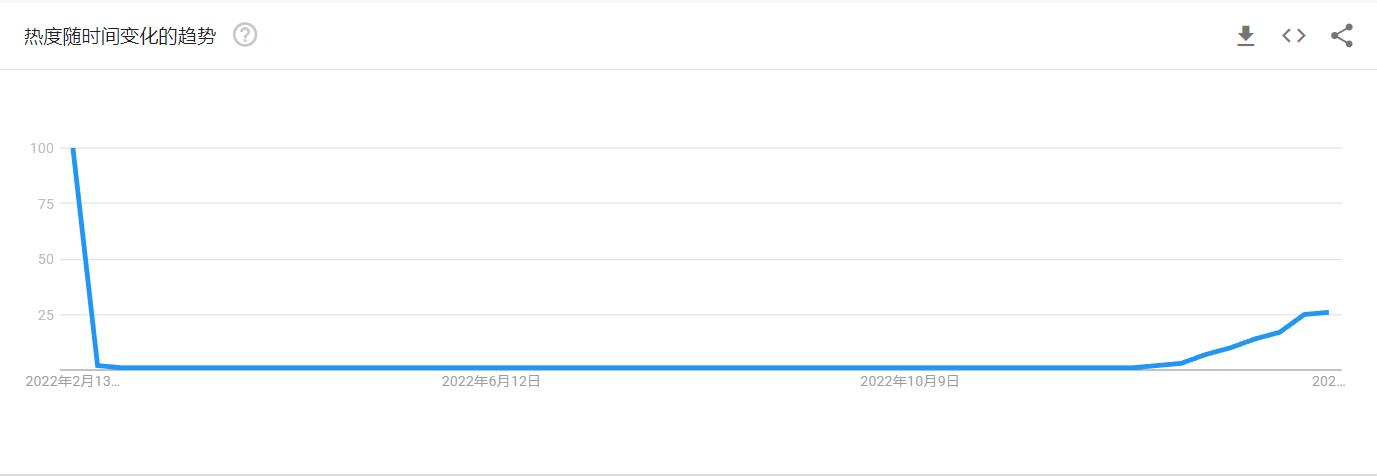
Task: Select the 2022年10月9日 date label
Action: point(910,381)
